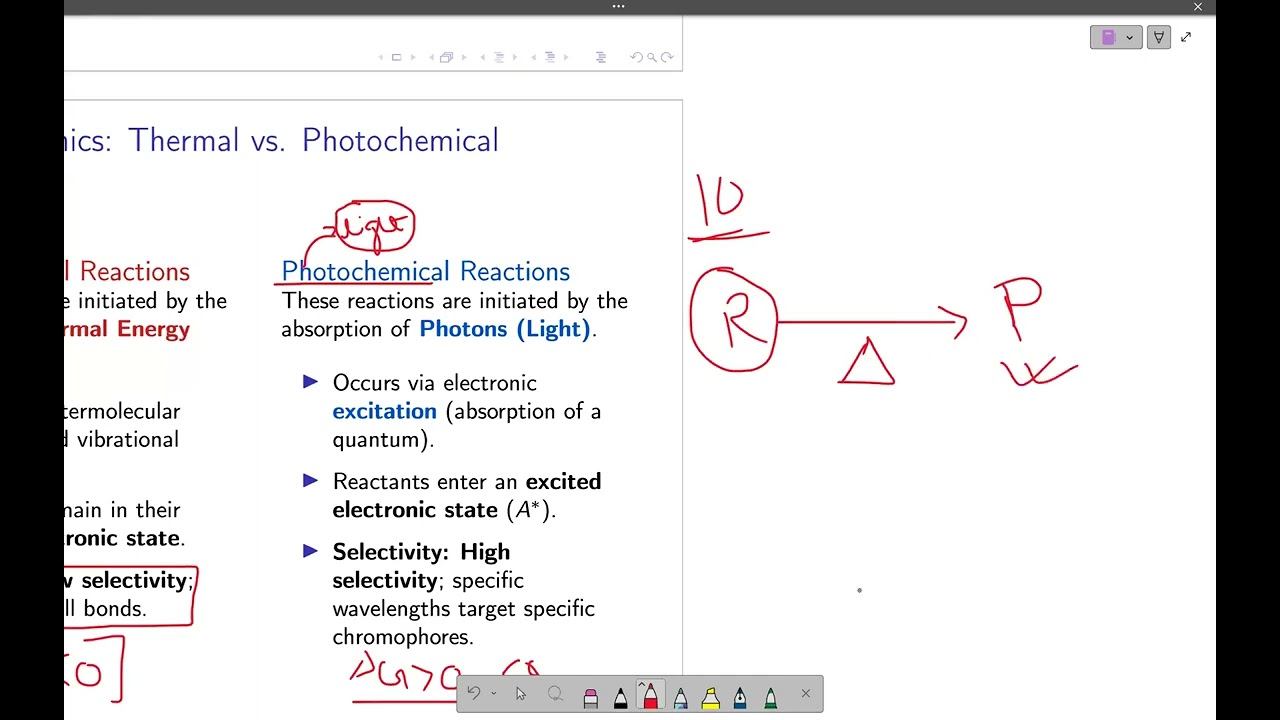Select the green pen
The height and width of the screenshot is (720, 1280).
770,696
